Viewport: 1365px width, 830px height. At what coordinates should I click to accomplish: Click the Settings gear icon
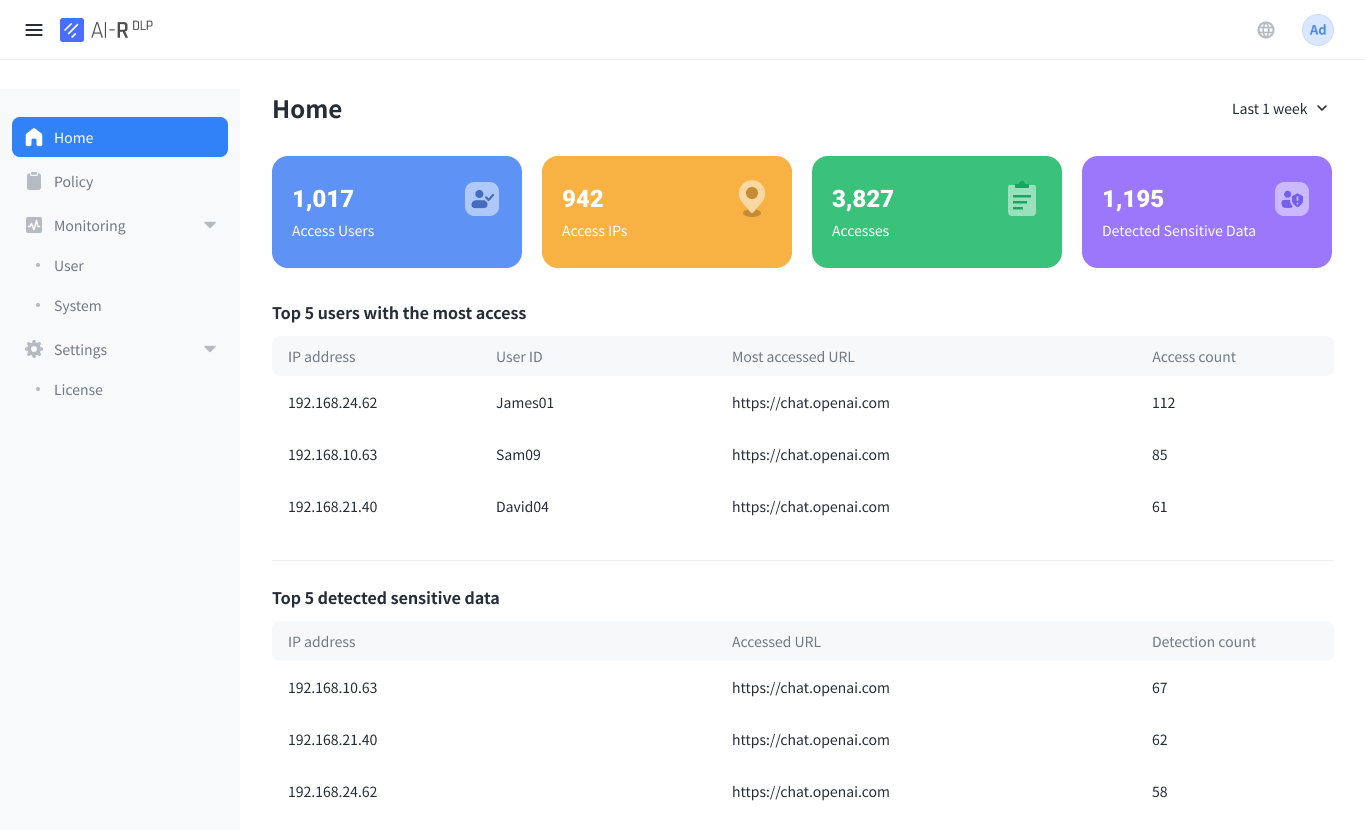tap(33, 349)
